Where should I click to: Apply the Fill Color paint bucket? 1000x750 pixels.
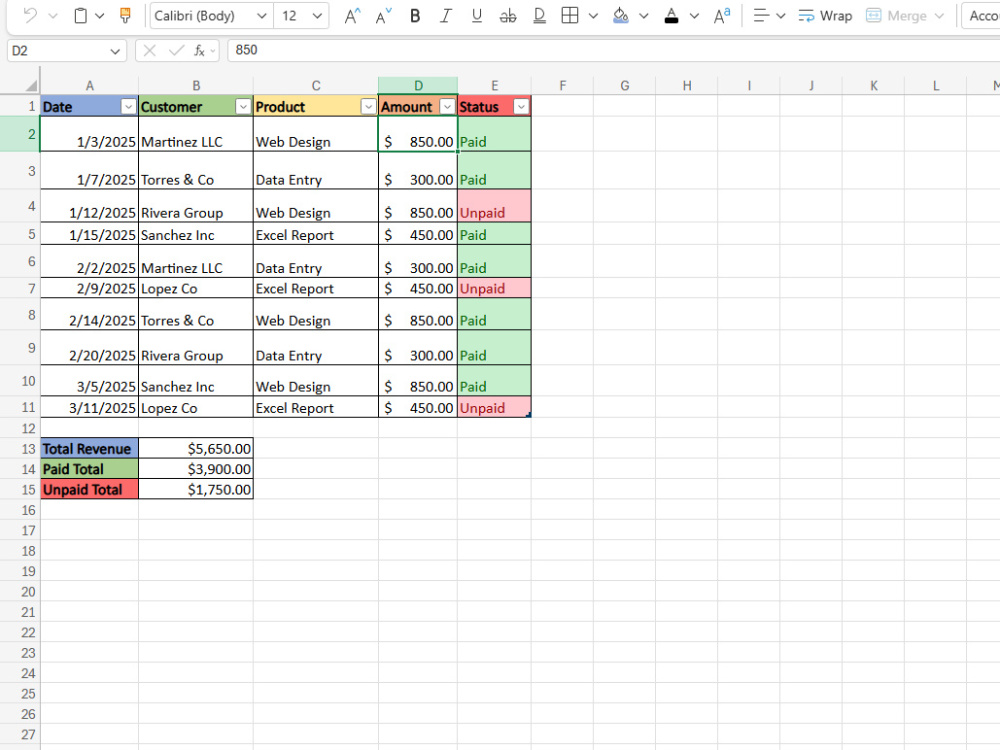621,16
